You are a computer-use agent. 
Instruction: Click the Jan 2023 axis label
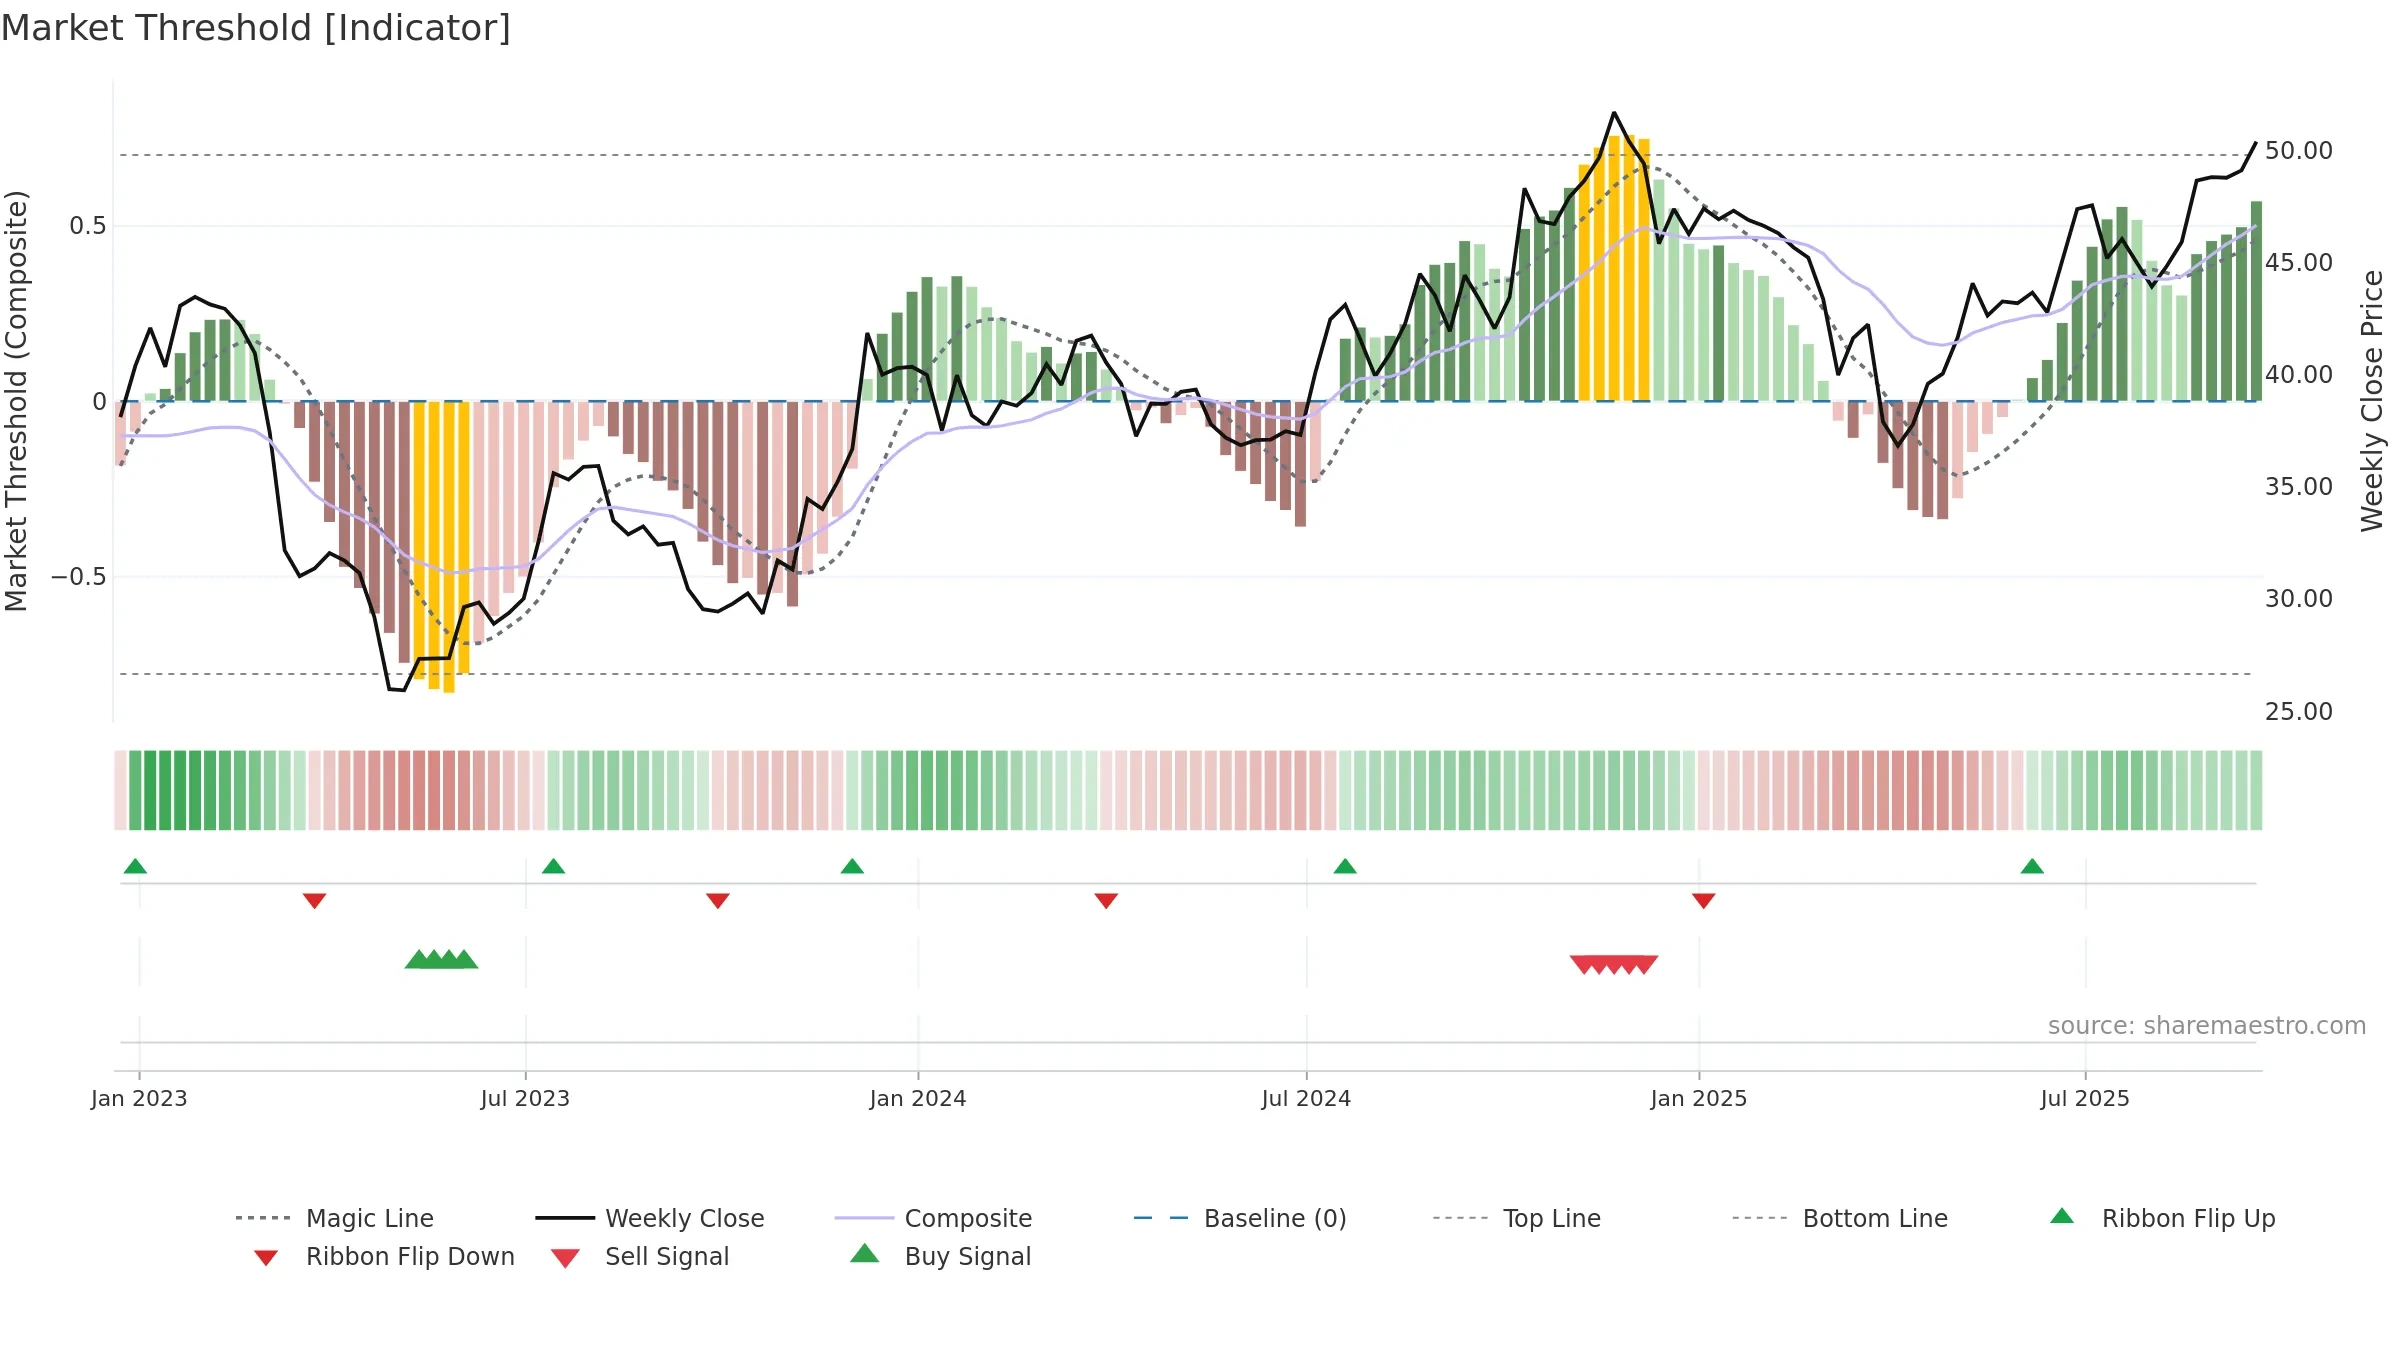(x=139, y=1099)
